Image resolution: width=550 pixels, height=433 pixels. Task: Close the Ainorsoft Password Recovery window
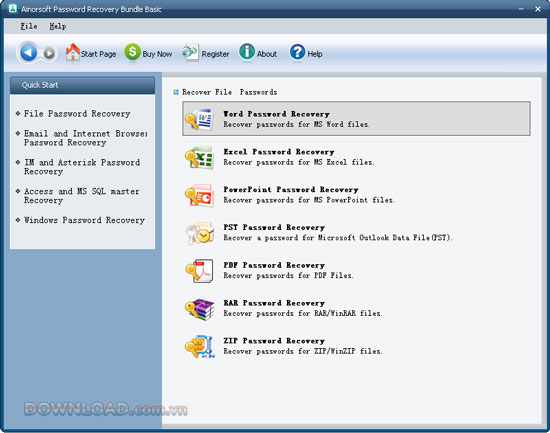(538, 9)
